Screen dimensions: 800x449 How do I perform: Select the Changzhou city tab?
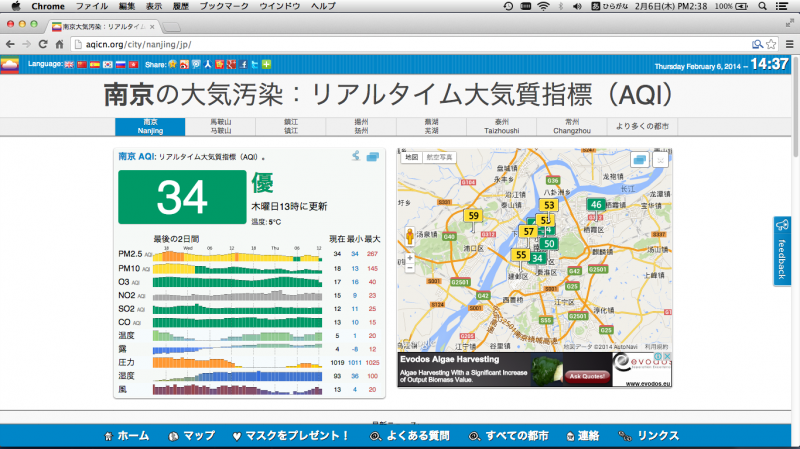coord(571,126)
